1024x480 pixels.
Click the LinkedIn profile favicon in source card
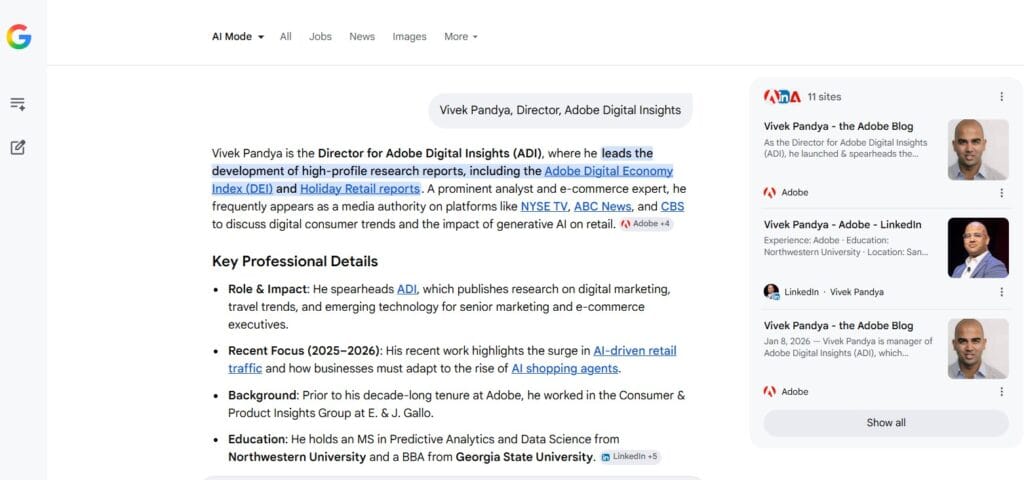pyautogui.click(x=771, y=292)
